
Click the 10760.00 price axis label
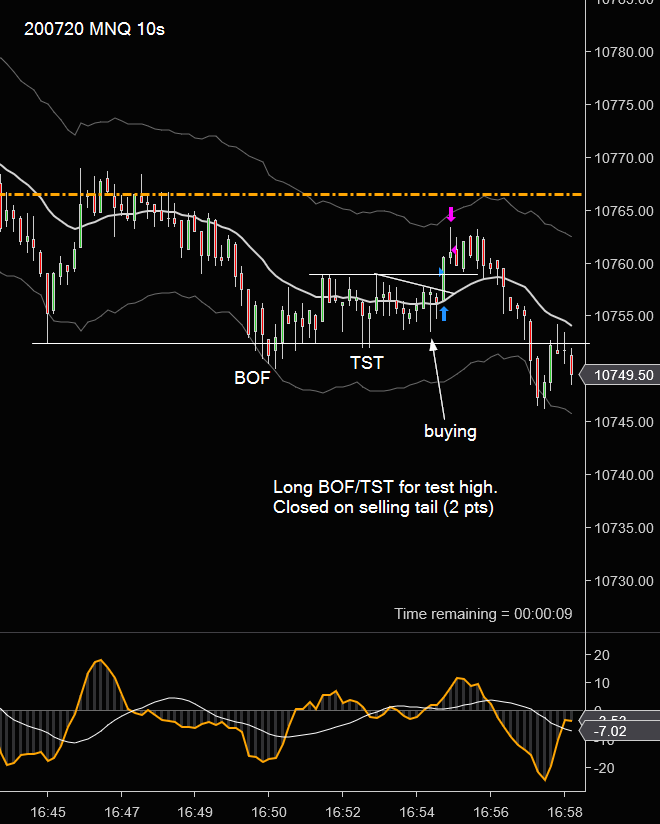[x=623, y=264]
